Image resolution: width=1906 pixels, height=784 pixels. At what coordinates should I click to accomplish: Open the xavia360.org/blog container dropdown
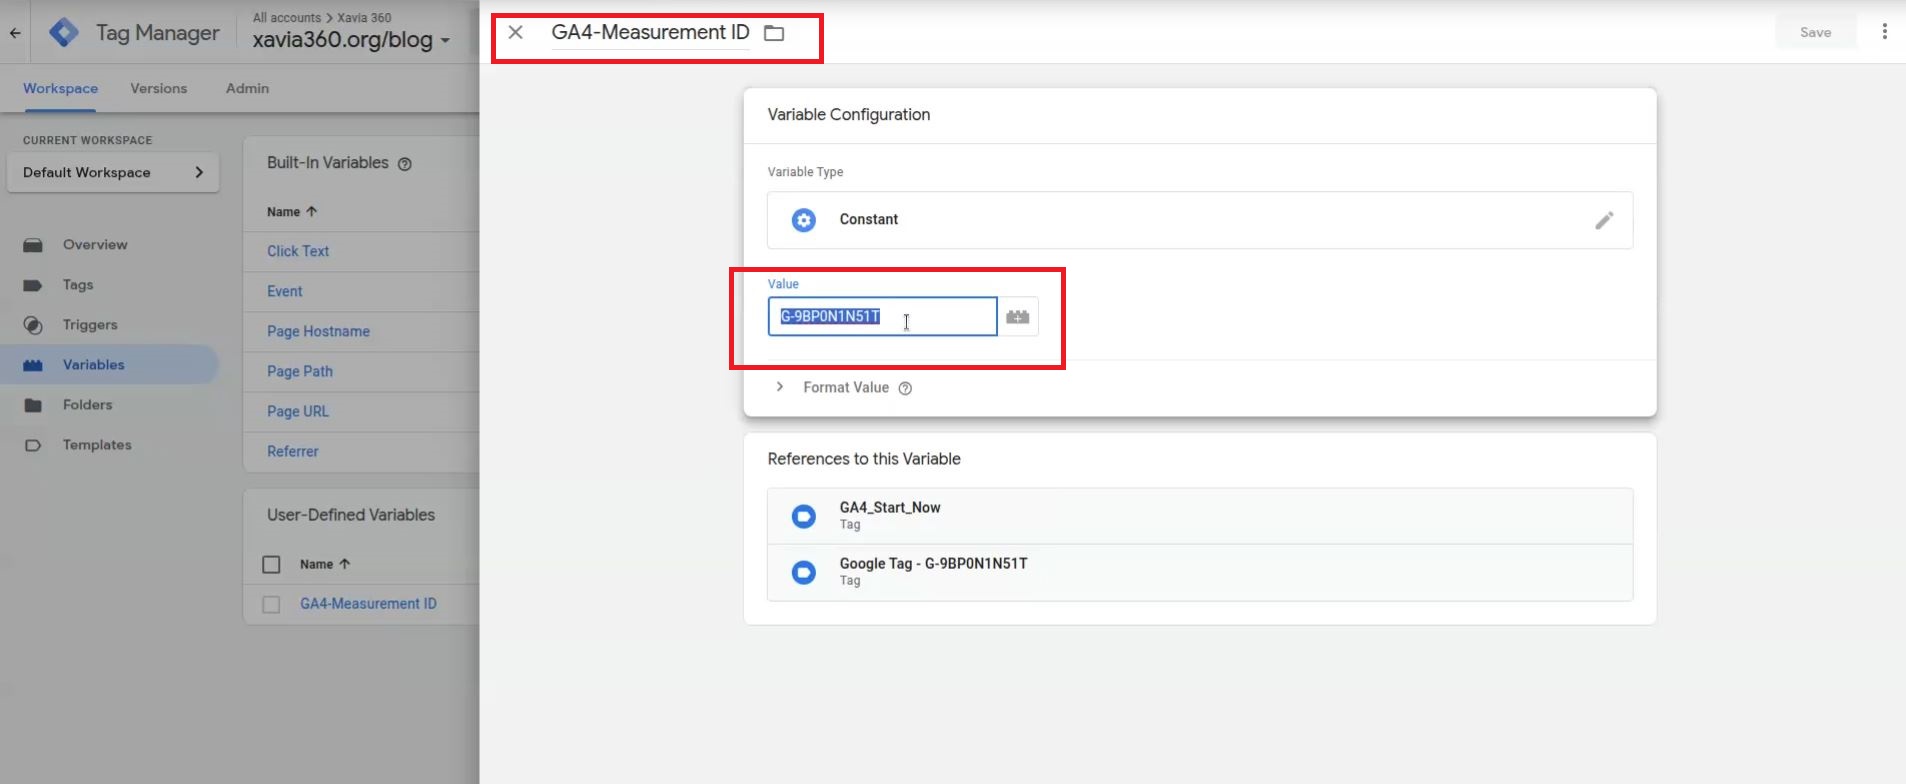click(x=351, y=40)
